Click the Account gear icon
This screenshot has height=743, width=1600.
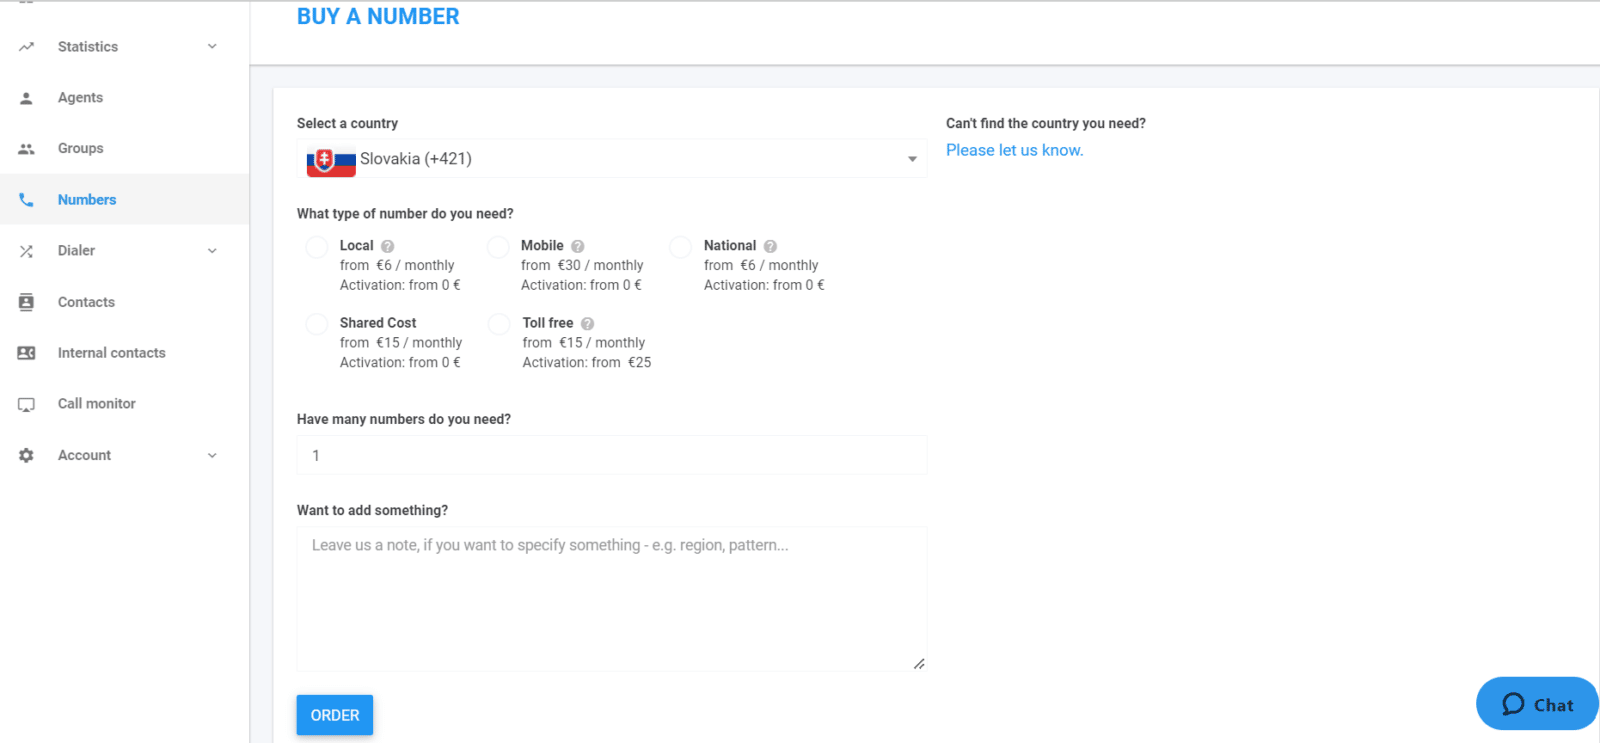[25, 454]
